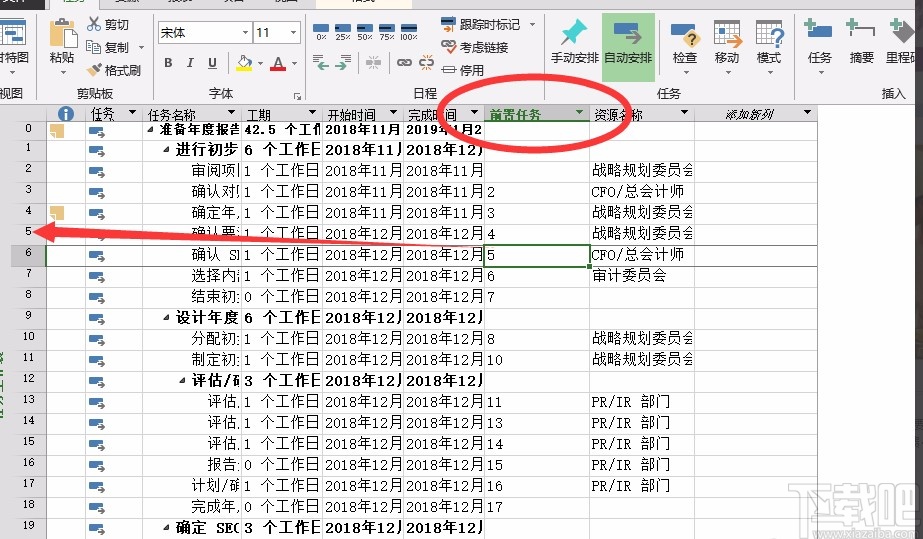Viewport: 923px width, 539px height.
Task: Toggle Respect Links (考虑链接)
Action: pos(475,47)
